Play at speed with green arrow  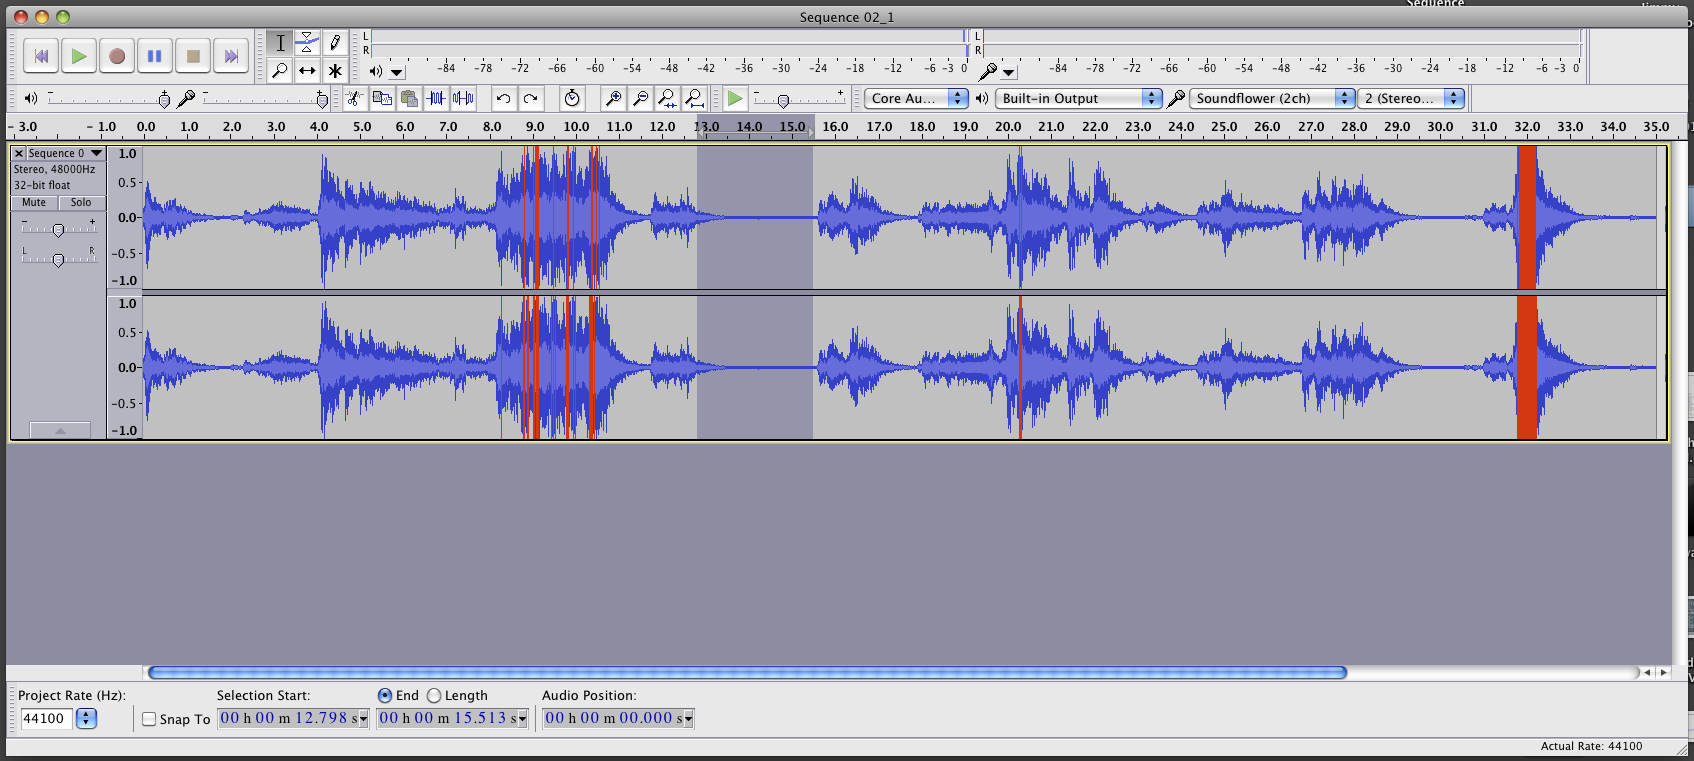(735, 98)
